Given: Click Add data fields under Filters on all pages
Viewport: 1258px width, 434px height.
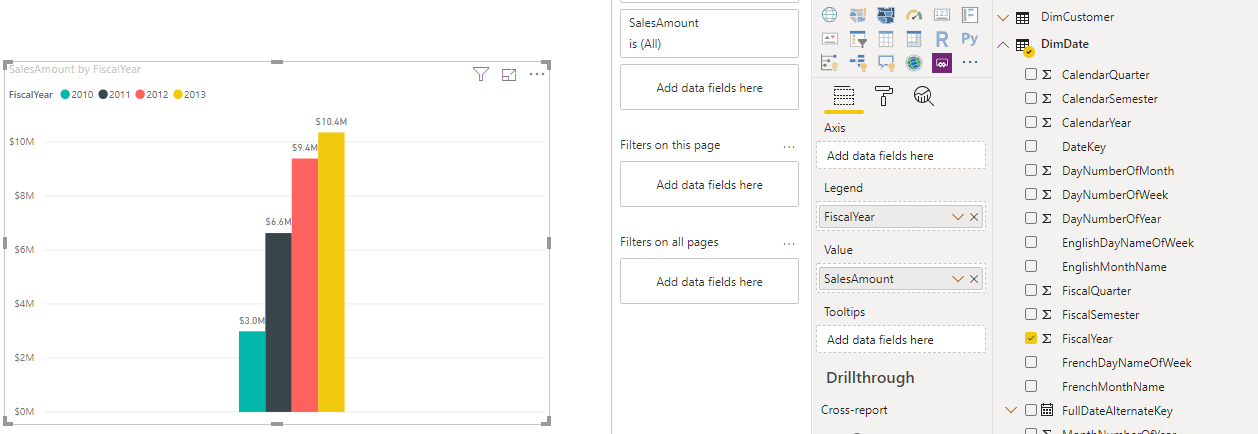Looking at the screenshot, I should pyautogui.click(x=709, y=282).
